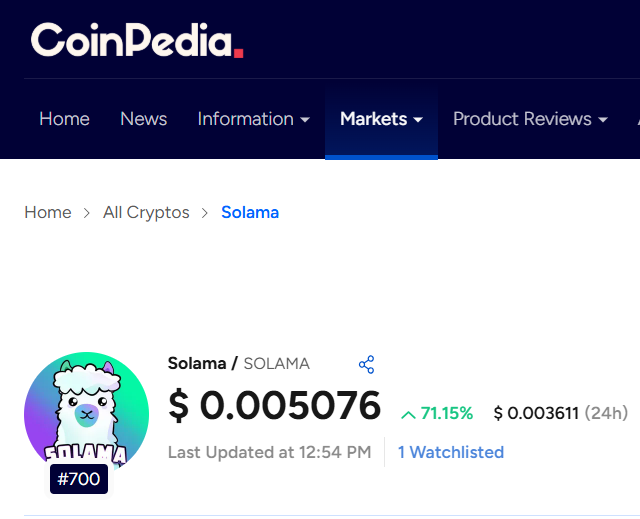Expand the Markets dropdown menu
The image size is (640, 519).
click(381, 119)
